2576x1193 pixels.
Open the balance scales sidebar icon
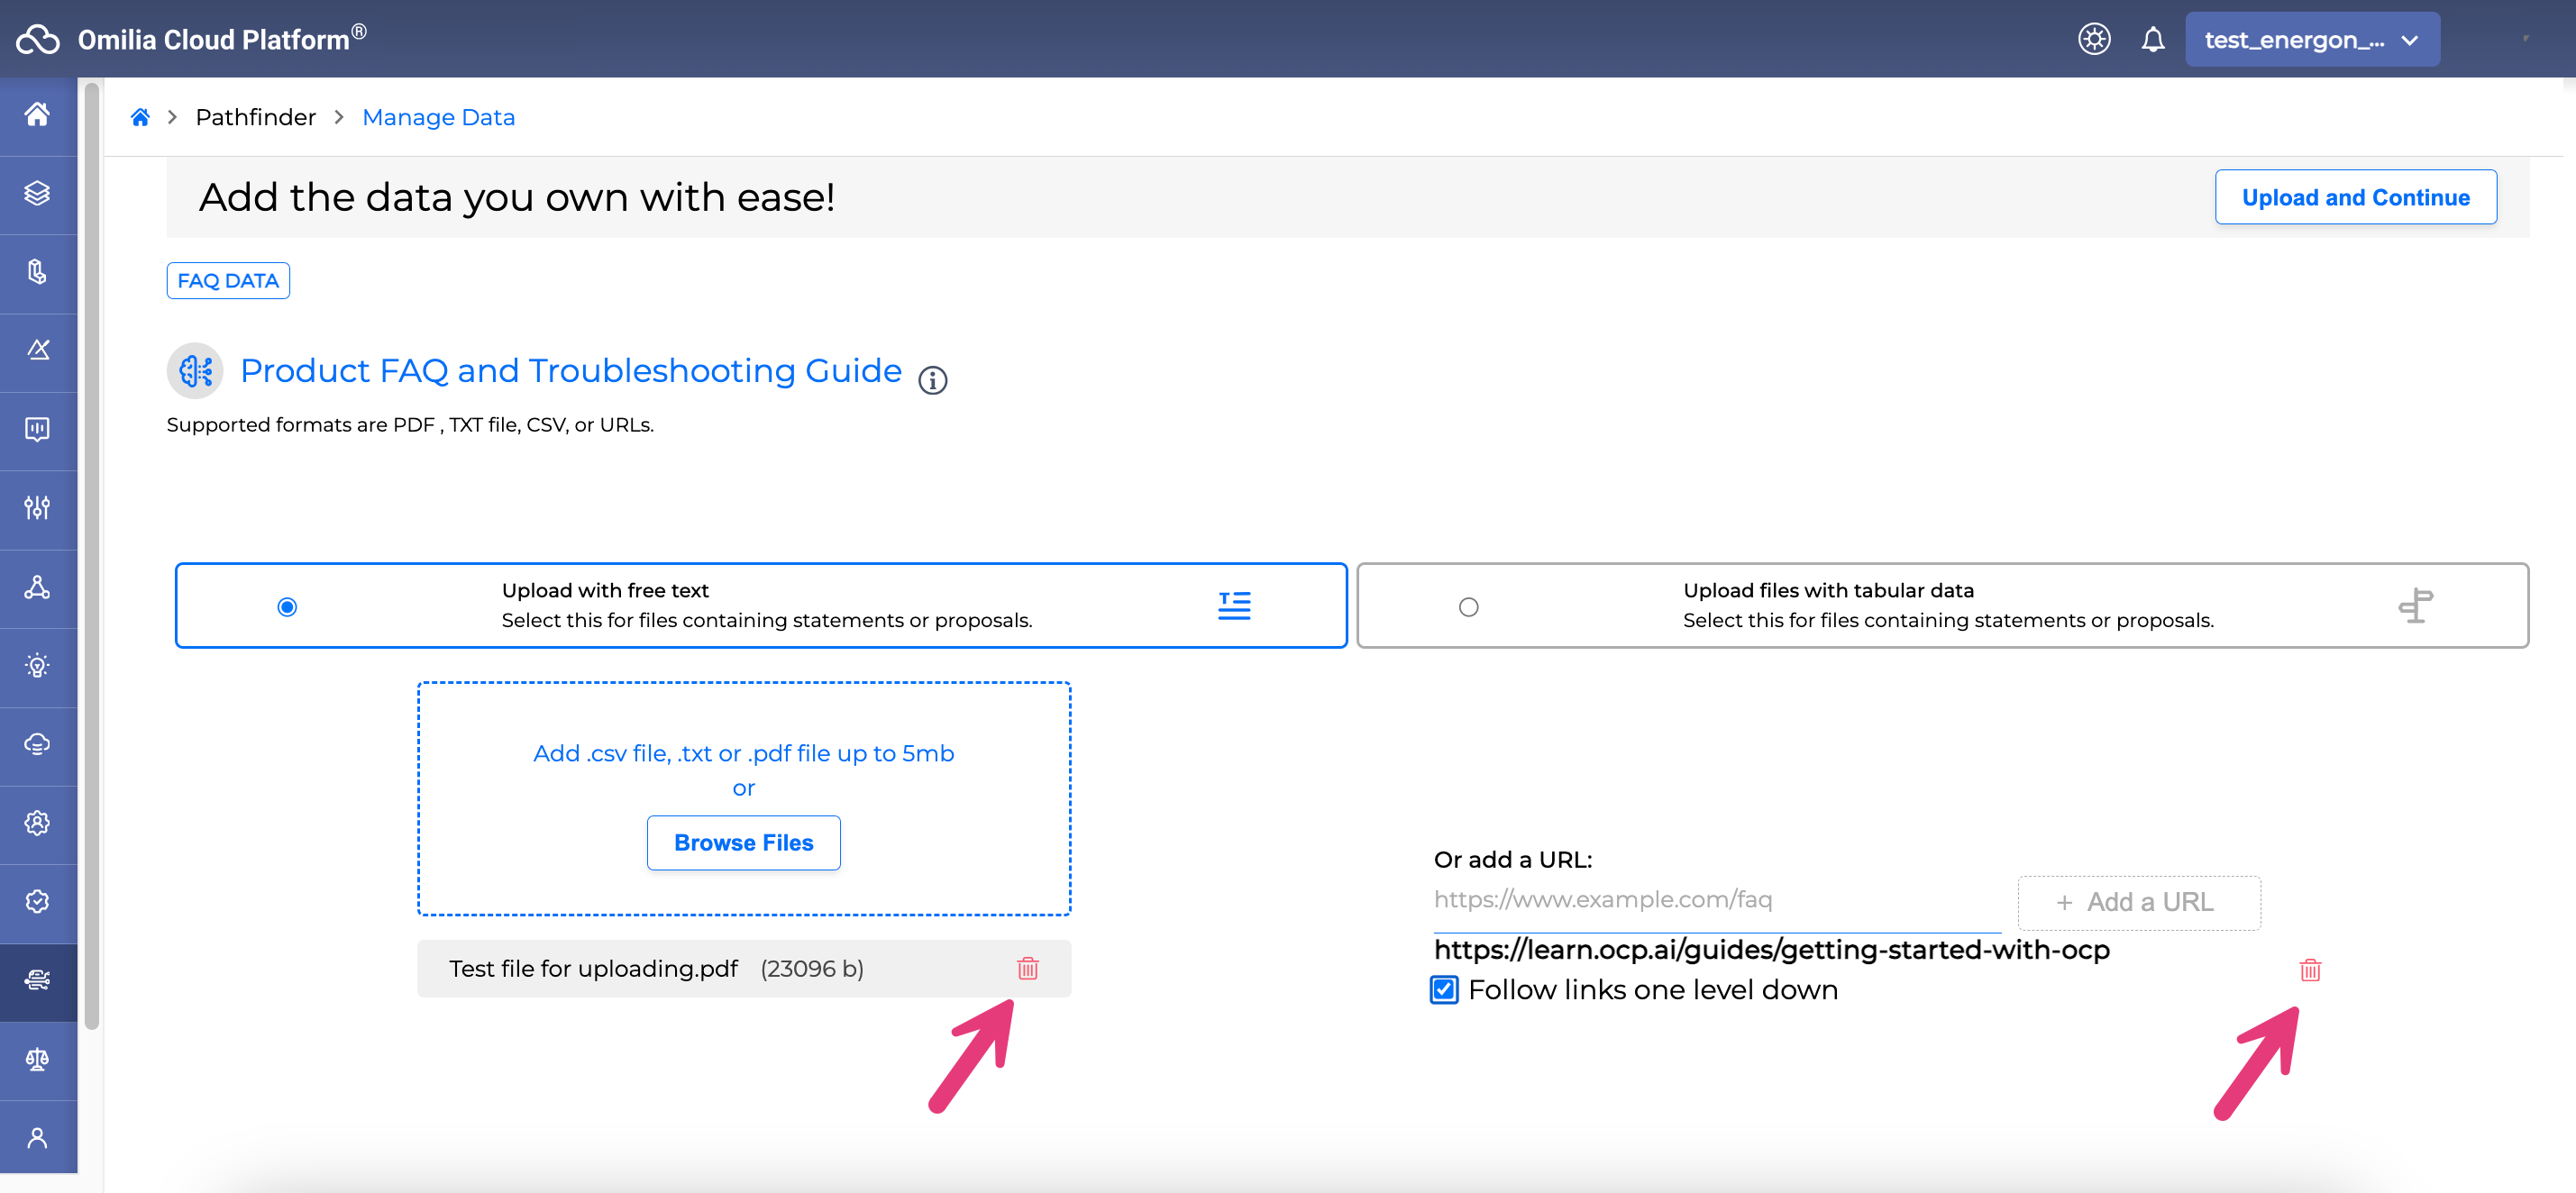(37, 1060)
